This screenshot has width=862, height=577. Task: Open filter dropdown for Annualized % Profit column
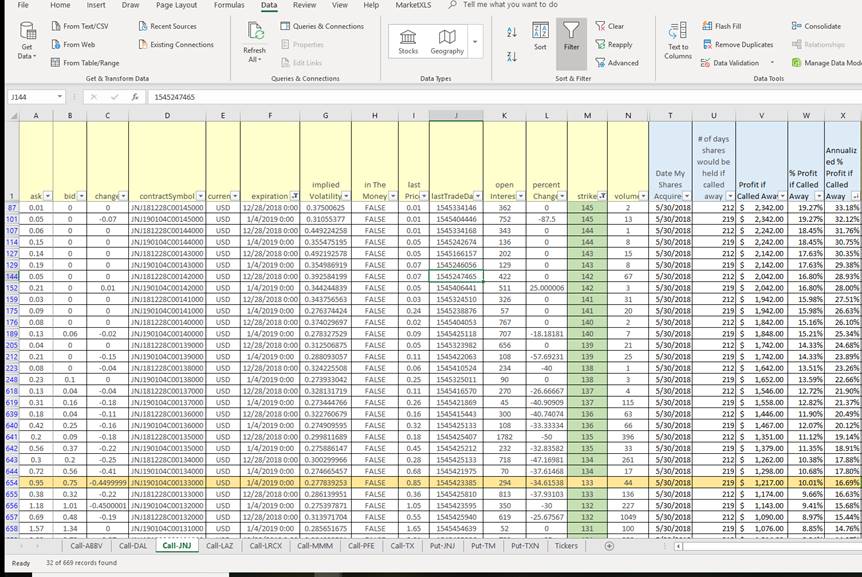[855, 196]
